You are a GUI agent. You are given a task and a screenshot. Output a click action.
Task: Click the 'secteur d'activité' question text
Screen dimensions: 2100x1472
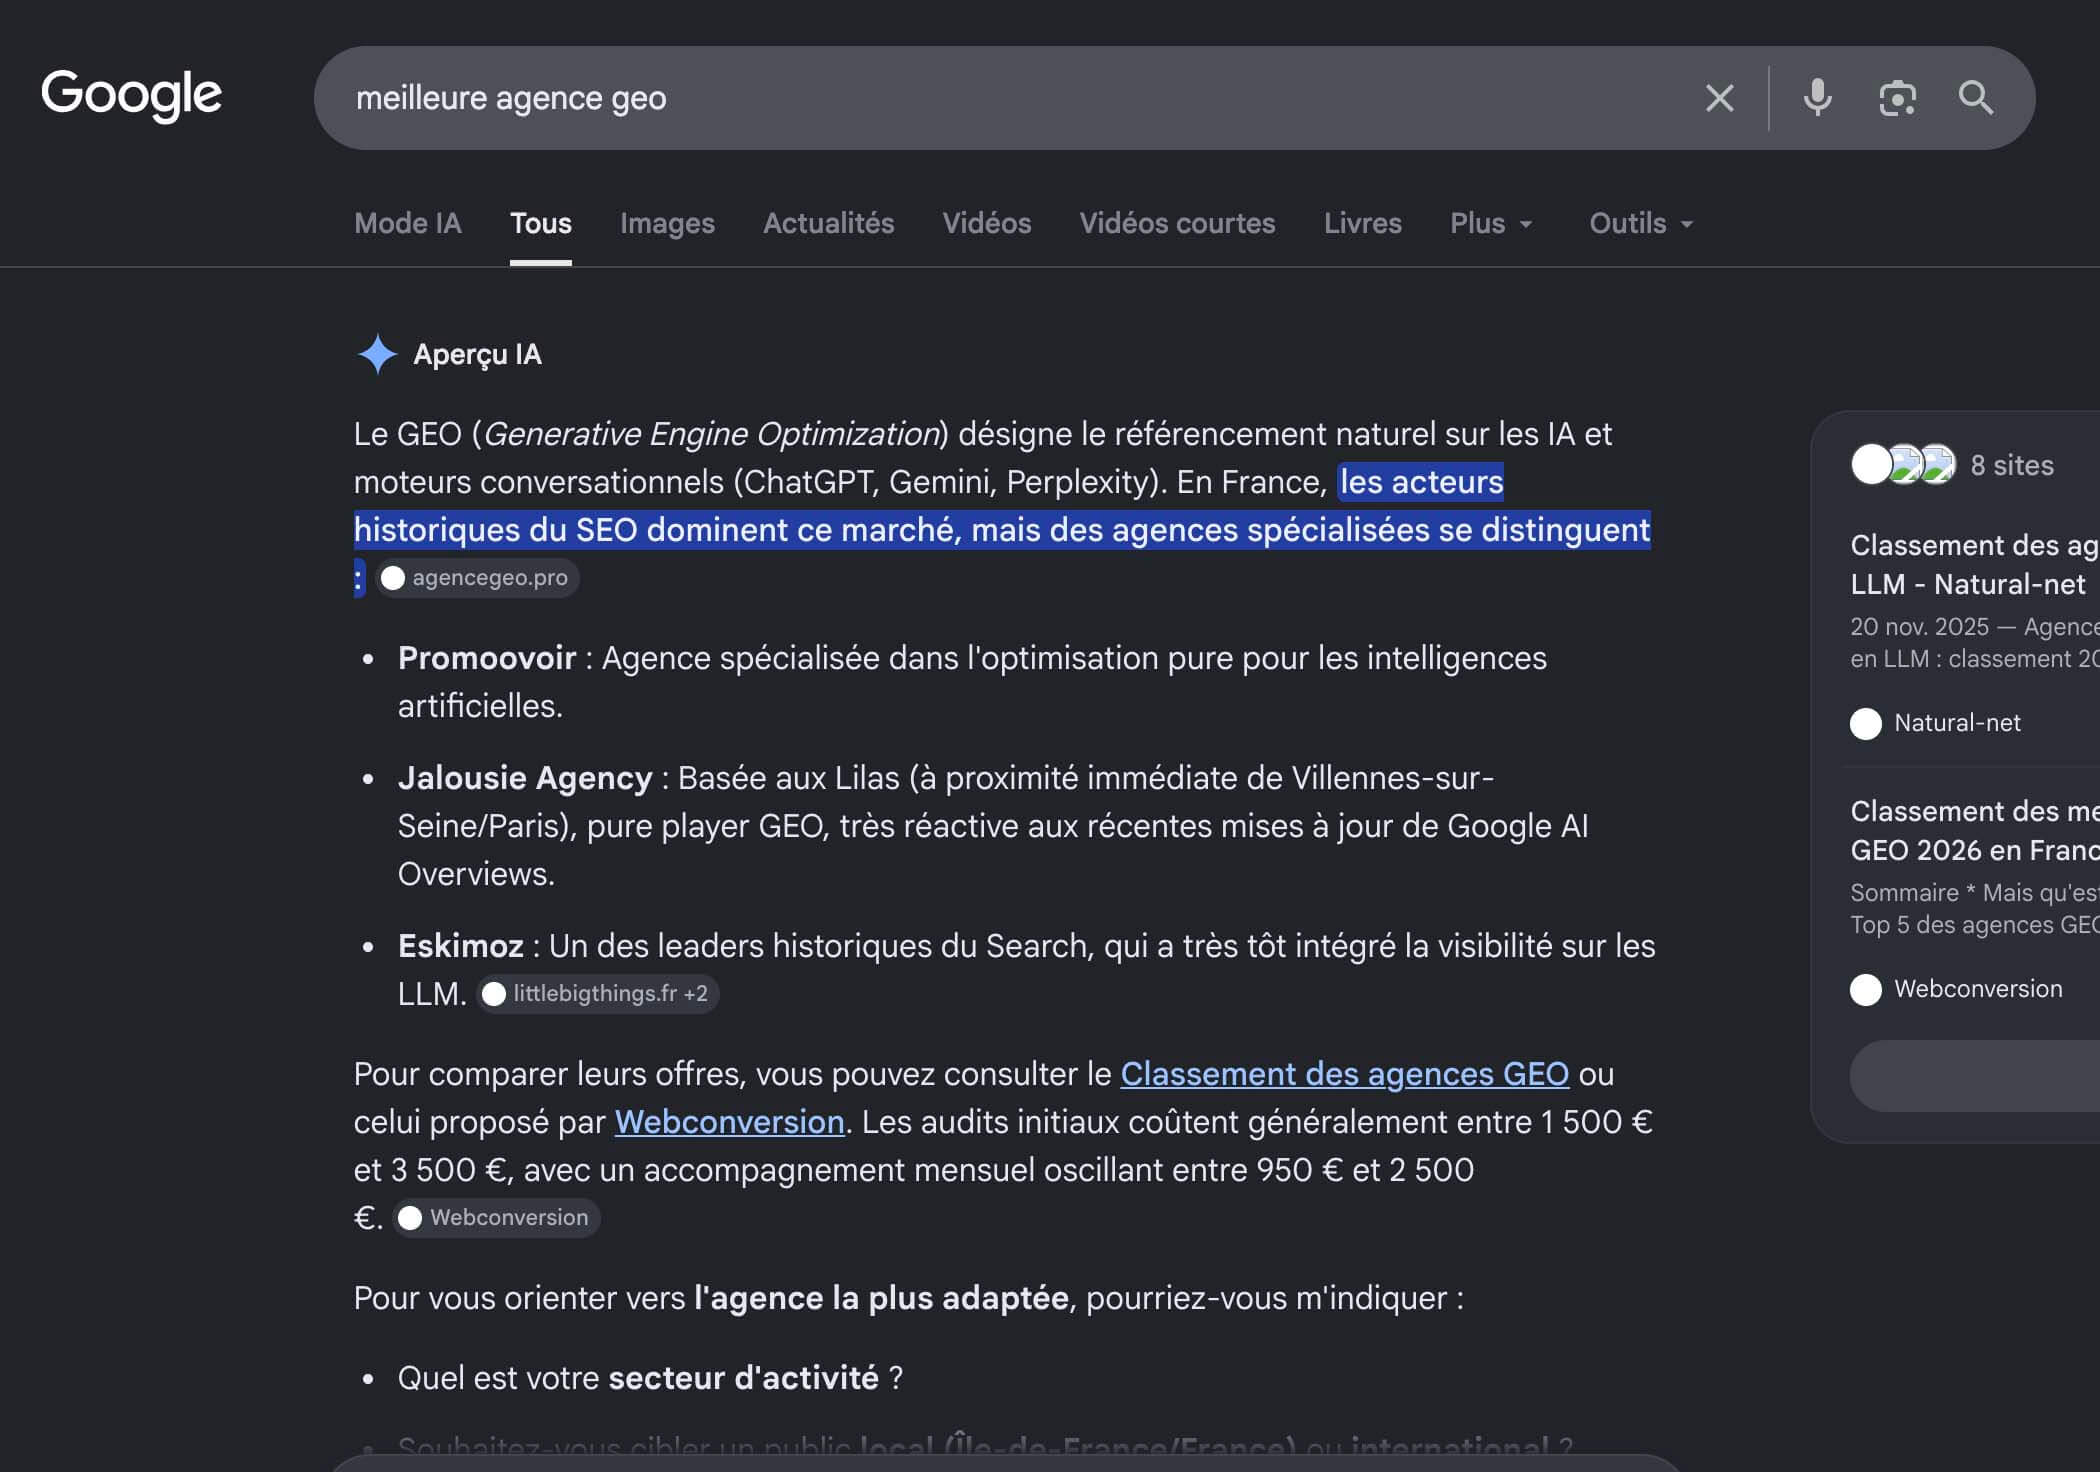tap(743, 1378)
